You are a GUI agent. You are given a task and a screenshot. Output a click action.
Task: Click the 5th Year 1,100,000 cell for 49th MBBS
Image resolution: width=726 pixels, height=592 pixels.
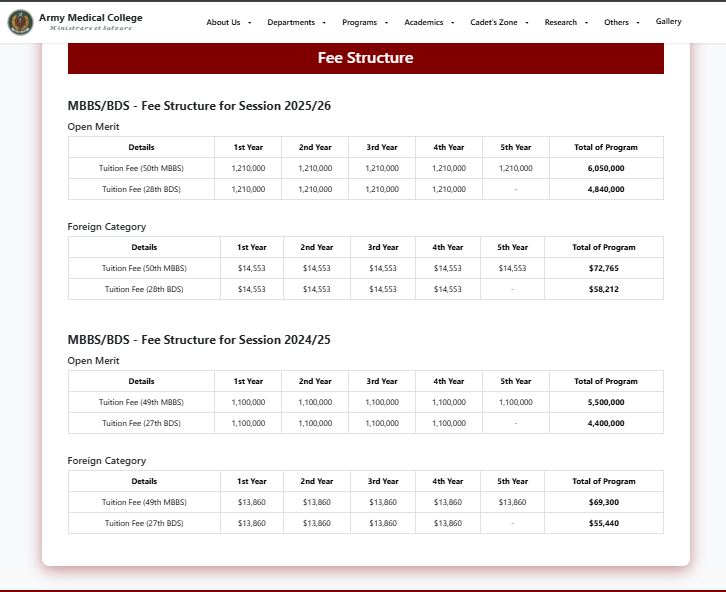[x=516, y=402]
